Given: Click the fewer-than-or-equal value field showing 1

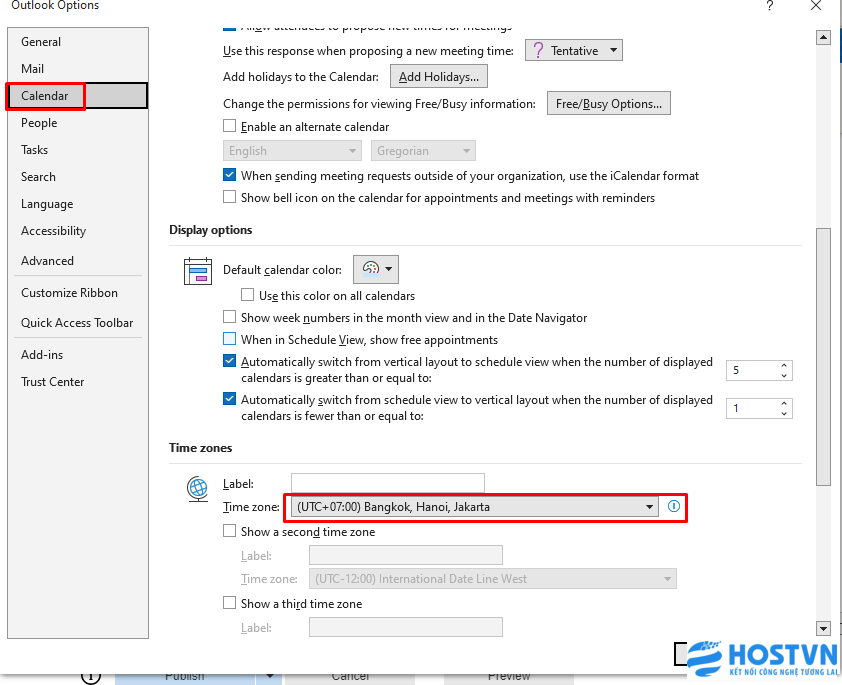Looking at the screenshot, I should (752, 409).
